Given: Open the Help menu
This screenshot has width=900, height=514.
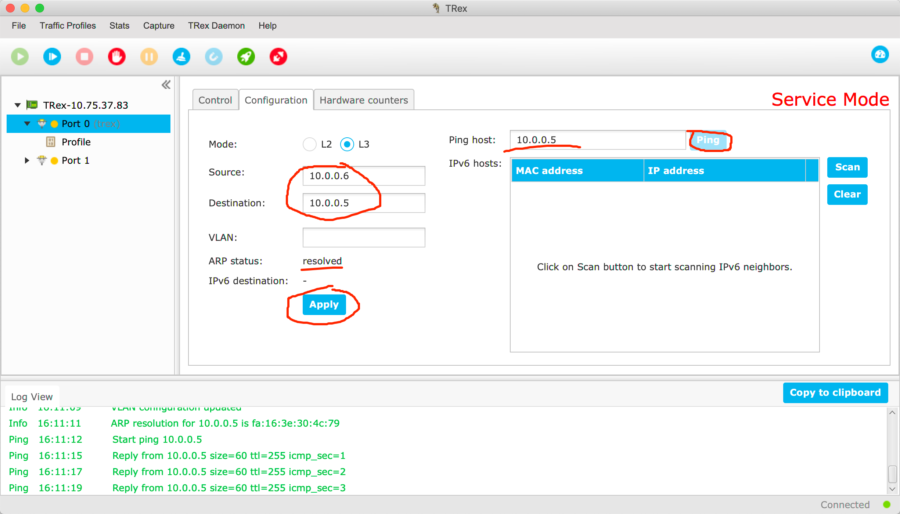Looking at the screenshot, I should (x=267, y=26).
